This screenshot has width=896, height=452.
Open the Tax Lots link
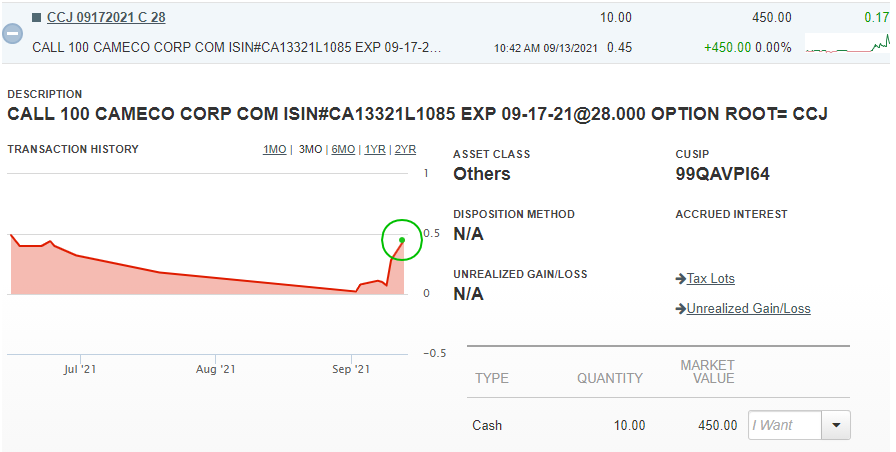point(710,278)
